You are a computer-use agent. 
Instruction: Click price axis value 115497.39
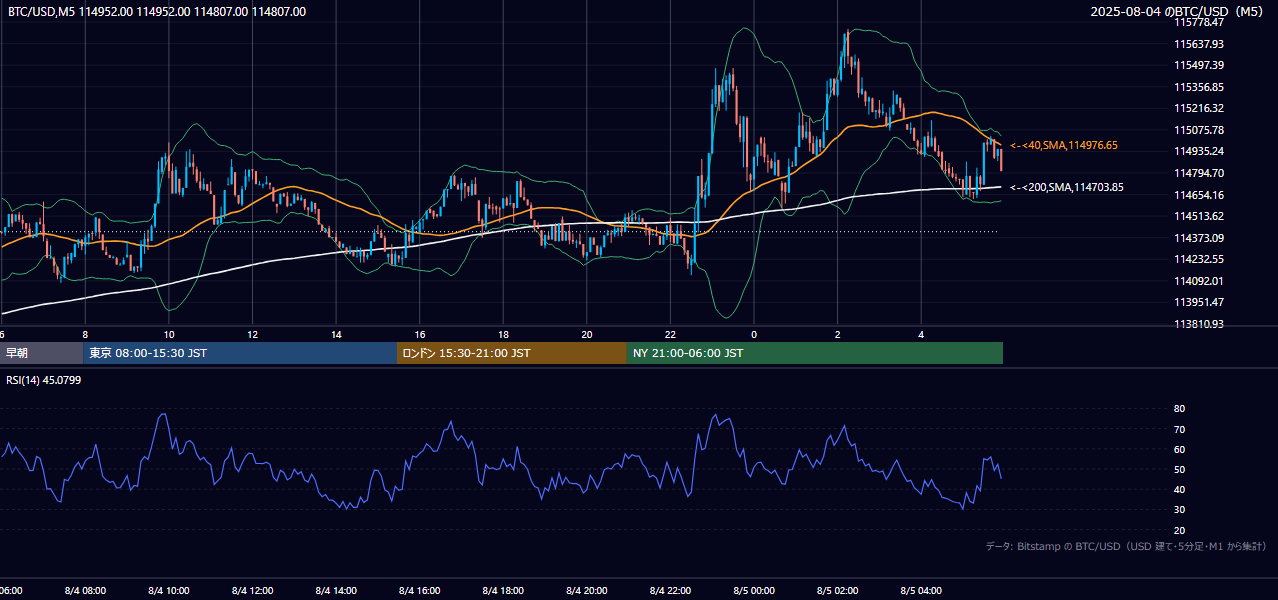tap(1199, 65)
